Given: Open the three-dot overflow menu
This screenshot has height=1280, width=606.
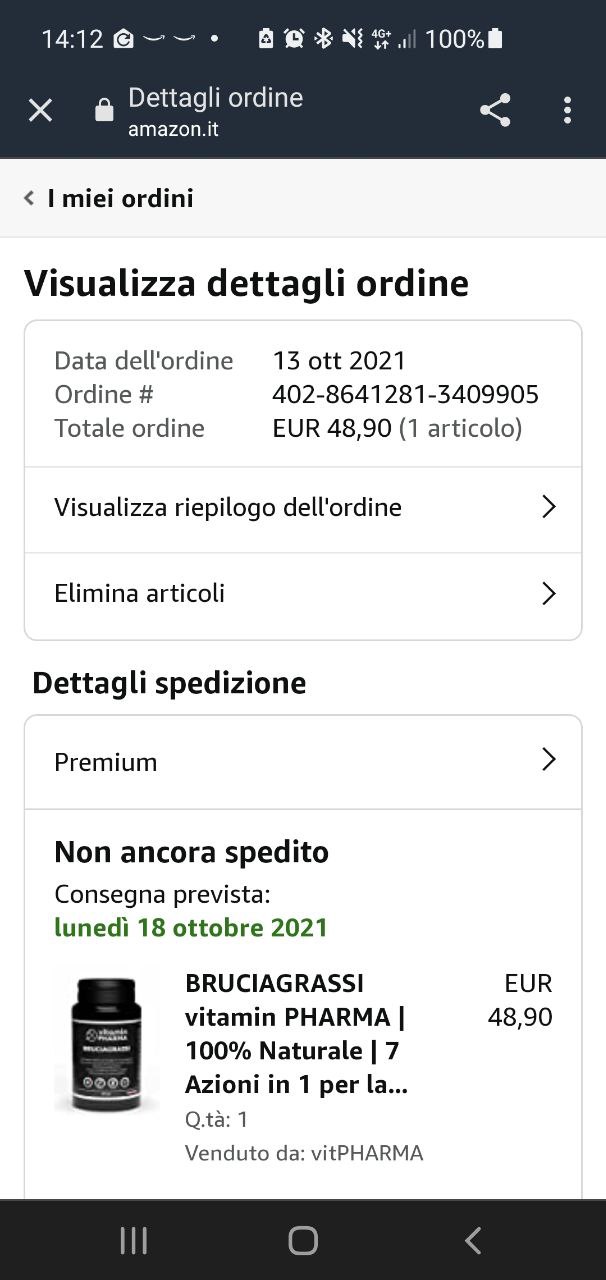Looking at the screenshot, I should (x=567, y=110).
